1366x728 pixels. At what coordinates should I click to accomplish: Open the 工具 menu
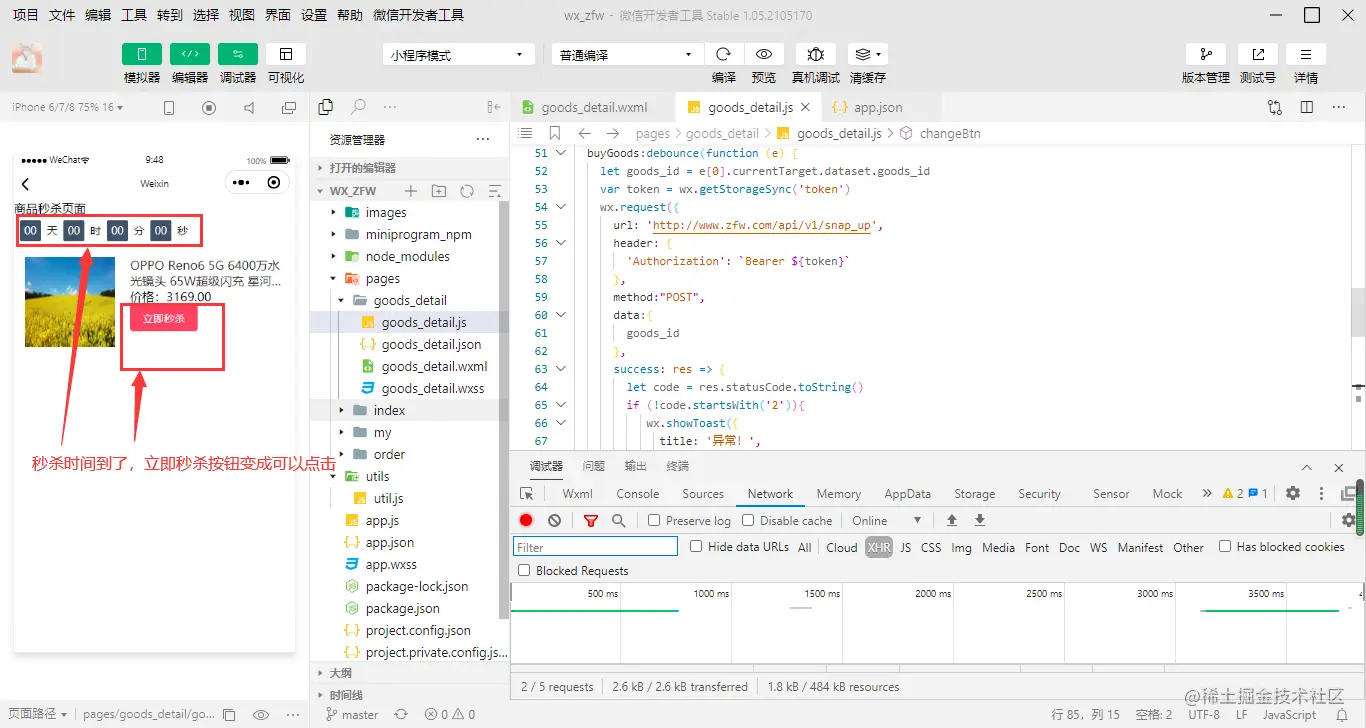point(134,15)
